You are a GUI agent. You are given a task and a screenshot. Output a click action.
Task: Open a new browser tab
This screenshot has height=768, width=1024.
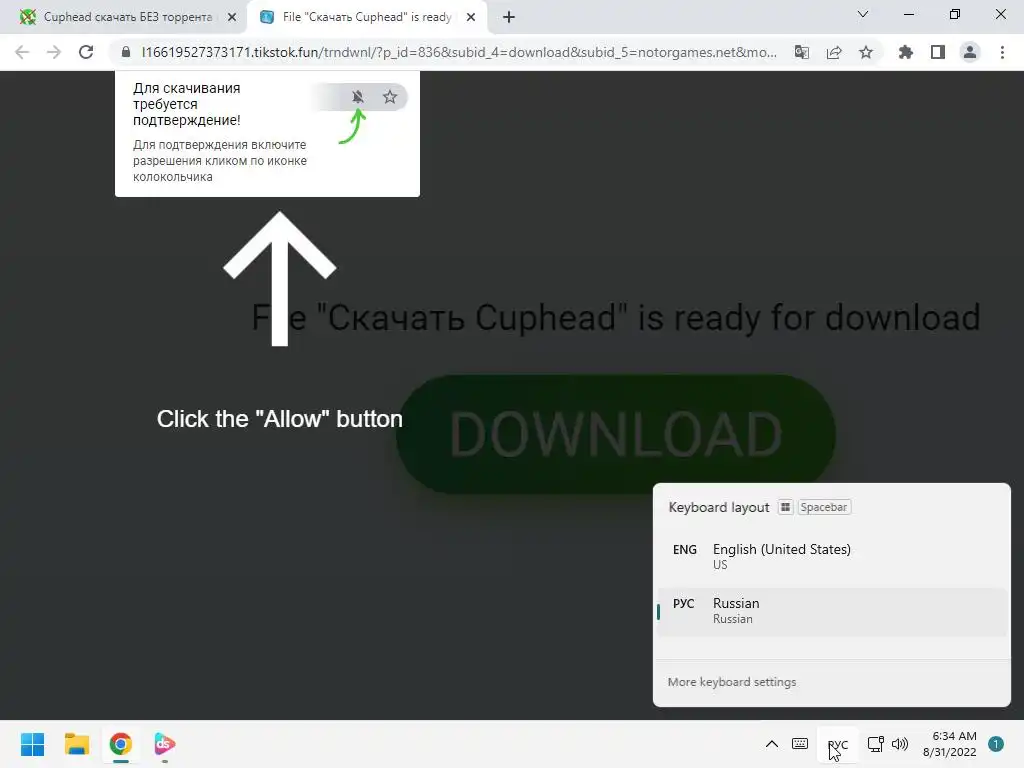tap(509, 17)
